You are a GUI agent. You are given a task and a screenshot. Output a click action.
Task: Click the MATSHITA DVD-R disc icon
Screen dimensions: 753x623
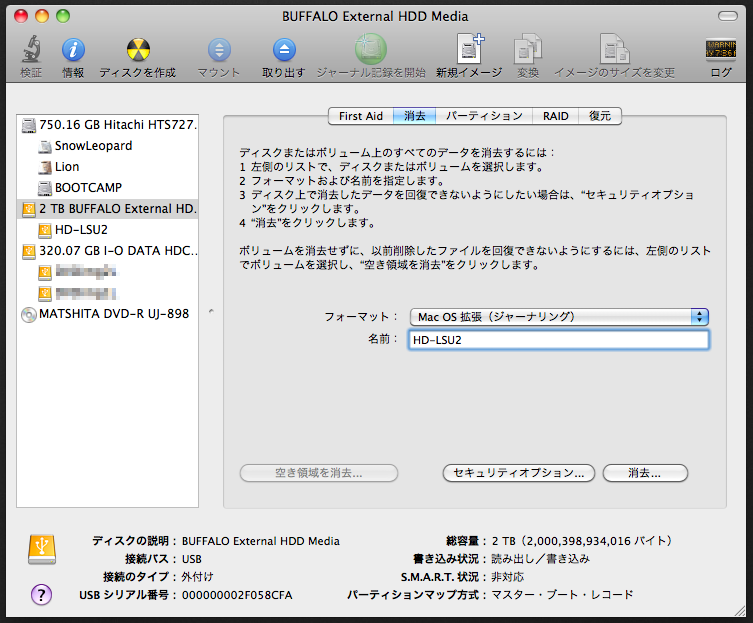29,315
